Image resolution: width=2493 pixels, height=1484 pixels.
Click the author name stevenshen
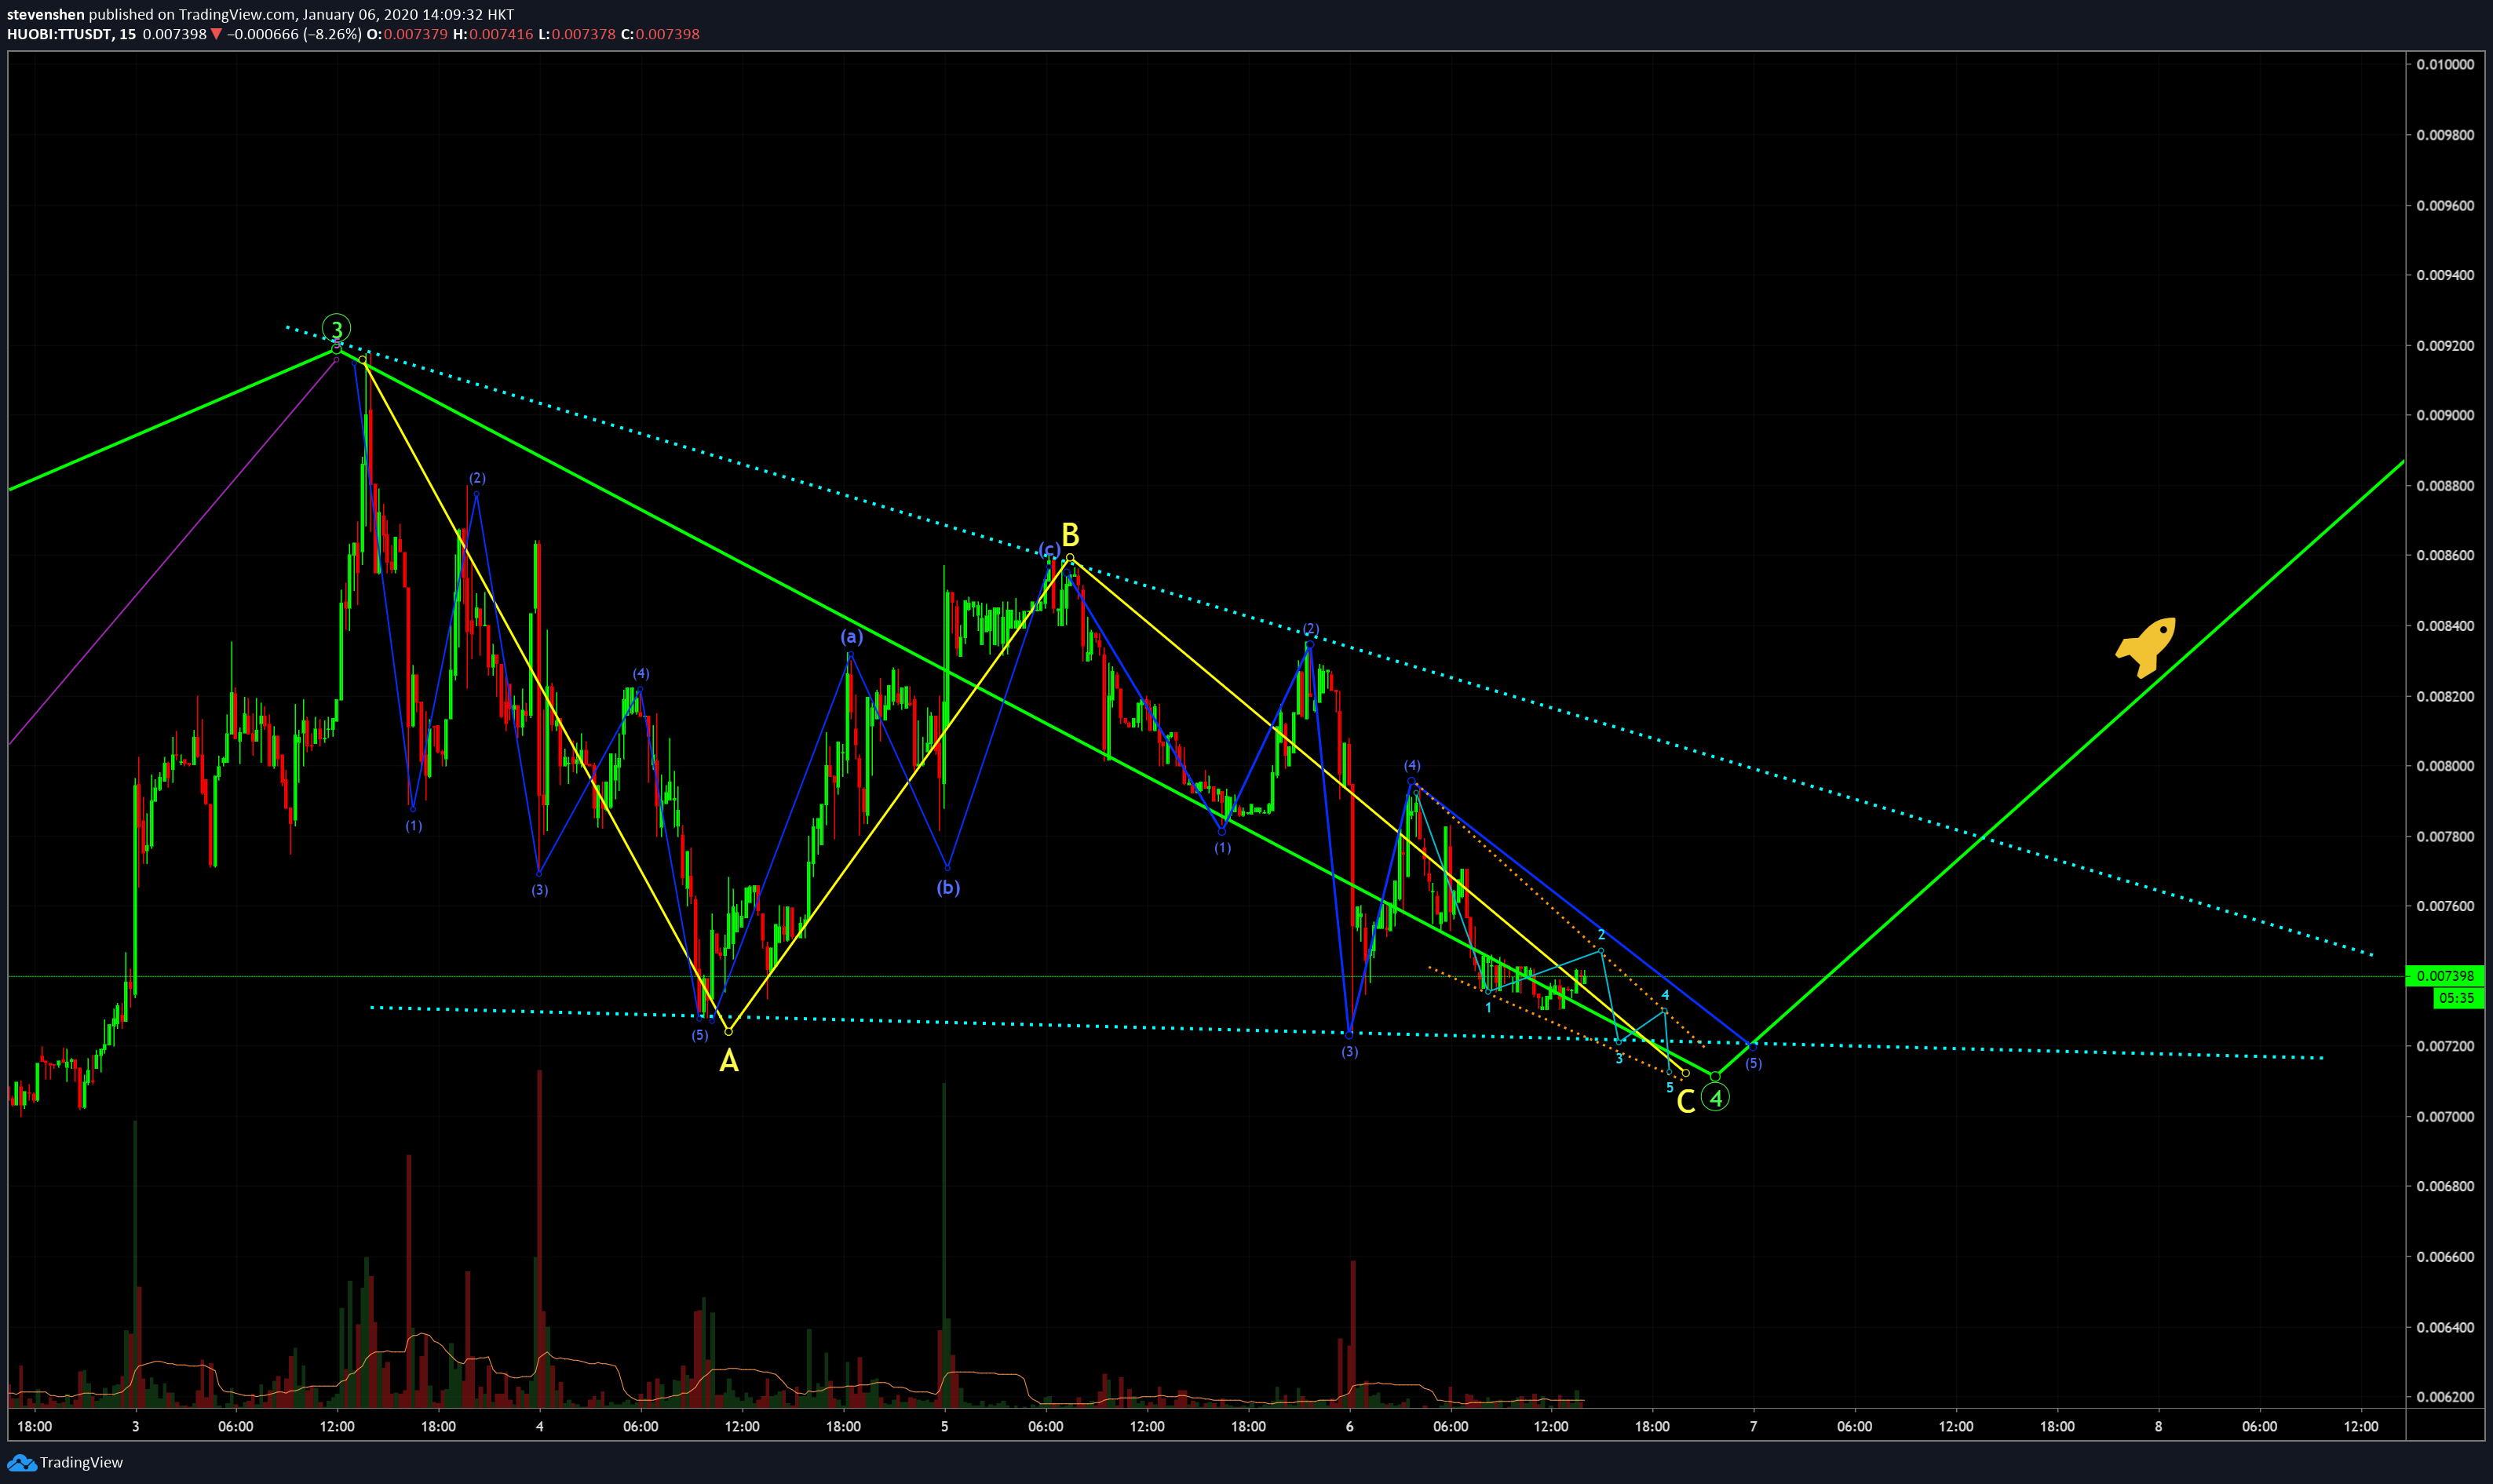coord(46,15)
